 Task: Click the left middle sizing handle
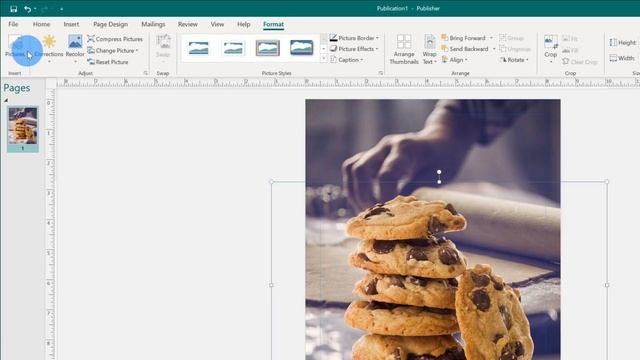[271, 285]
